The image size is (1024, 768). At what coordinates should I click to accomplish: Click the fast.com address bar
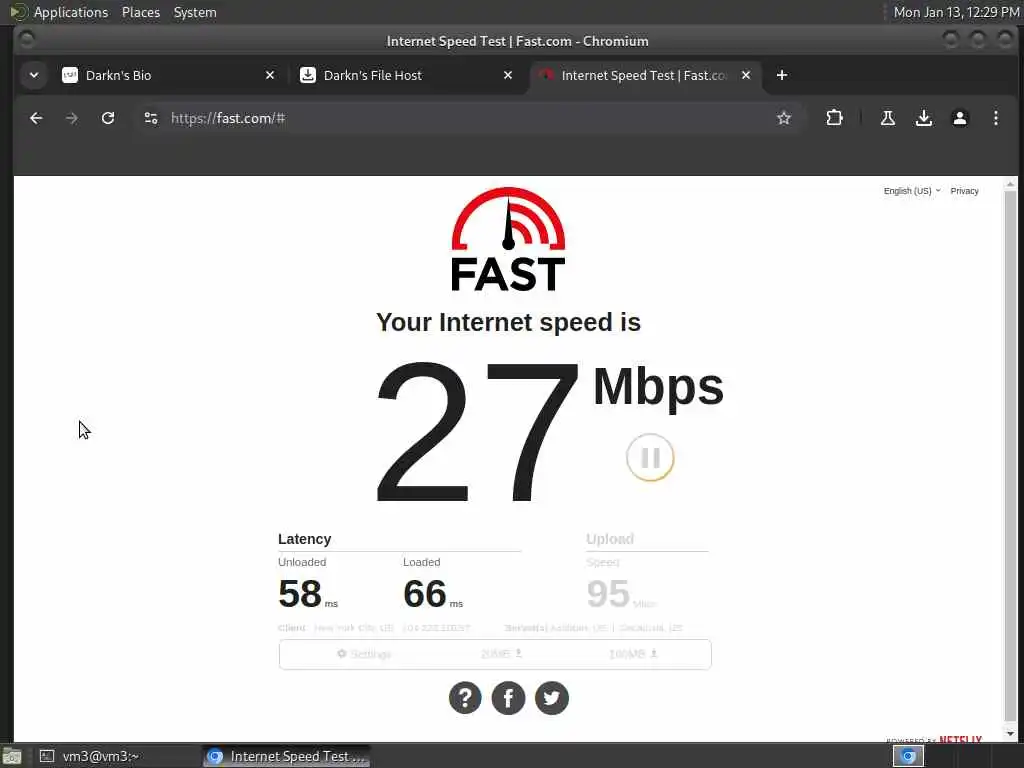[467, 118]
